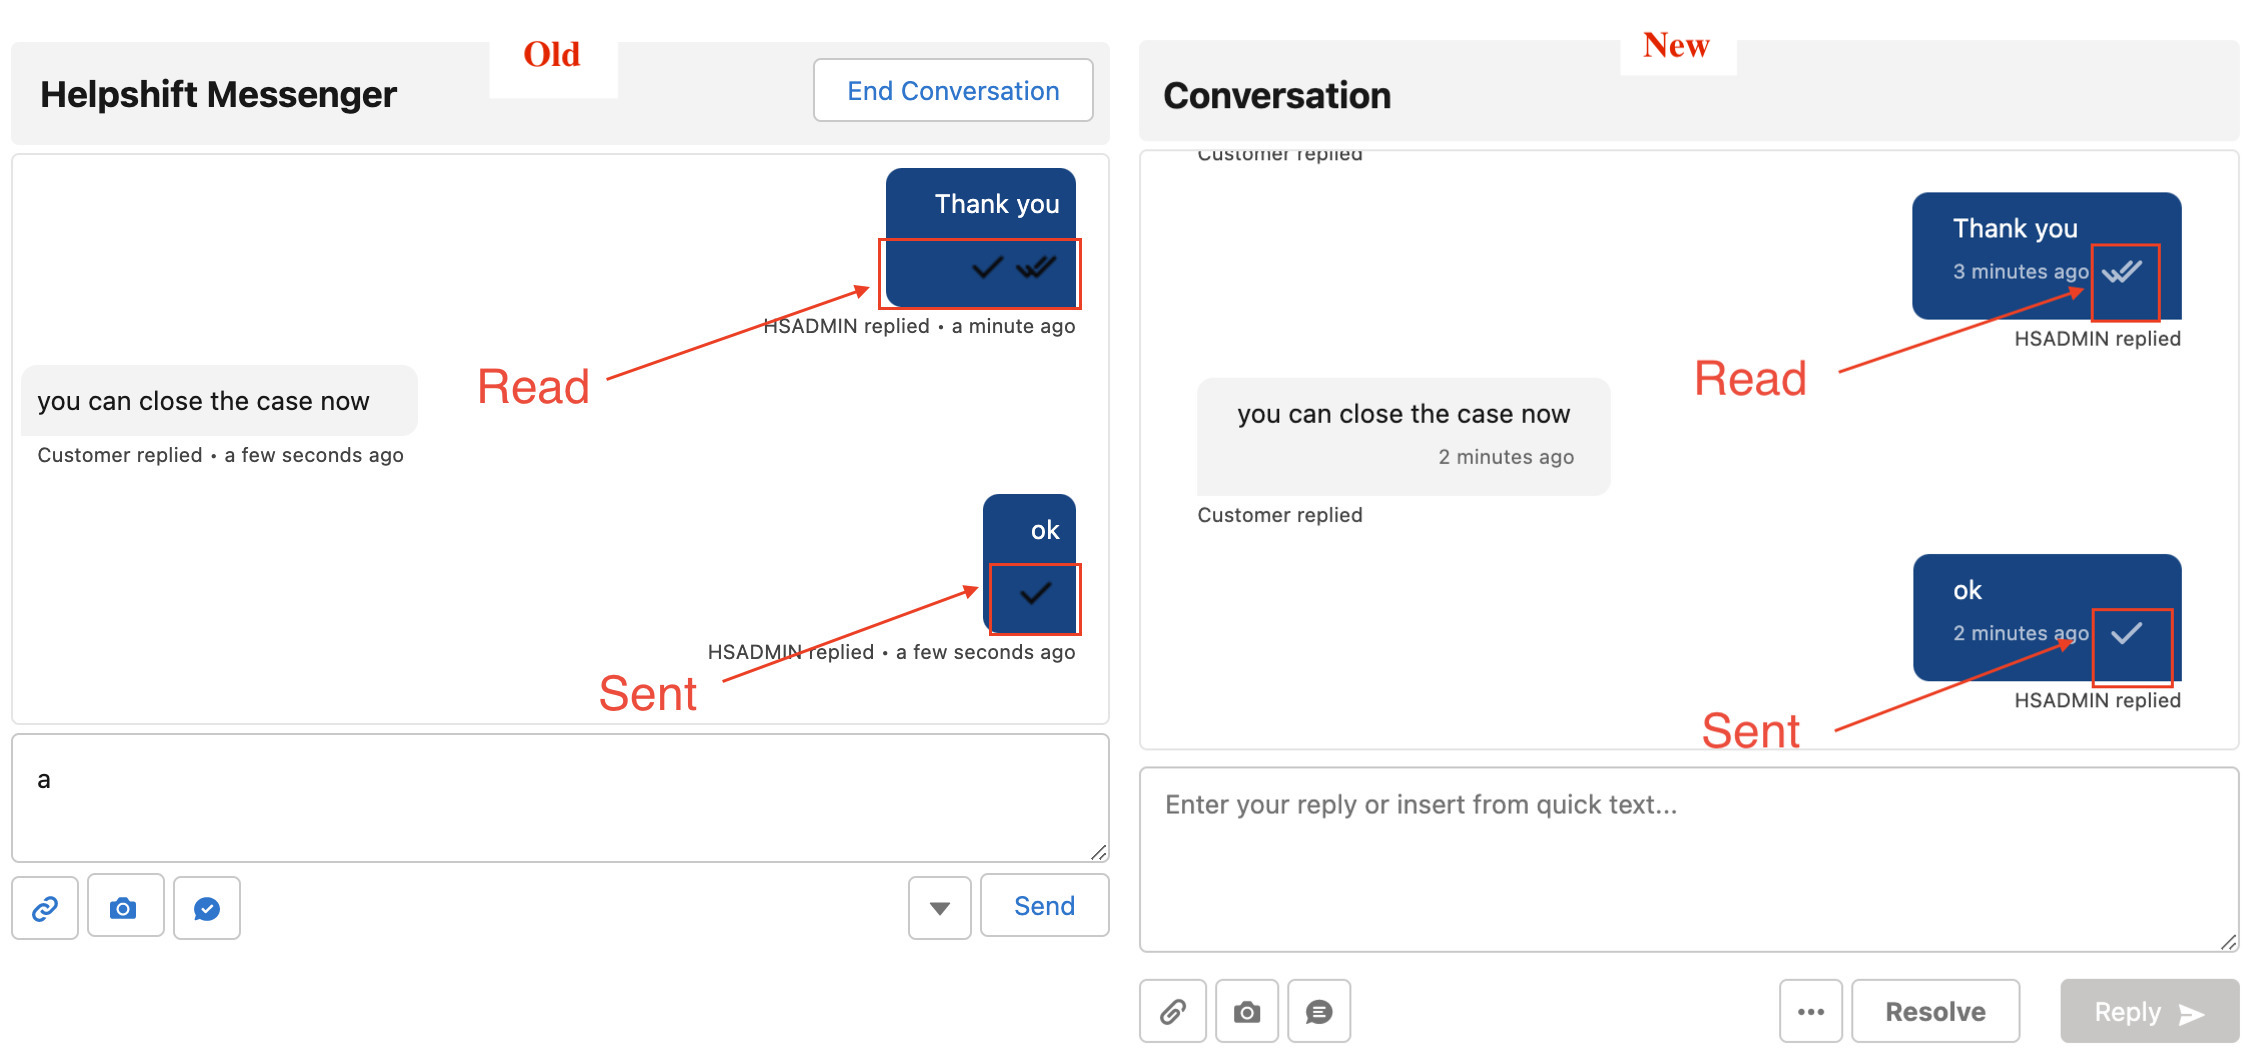
Task: Click the blue checkmark chat bubble icon
Action: coord(207,908)
